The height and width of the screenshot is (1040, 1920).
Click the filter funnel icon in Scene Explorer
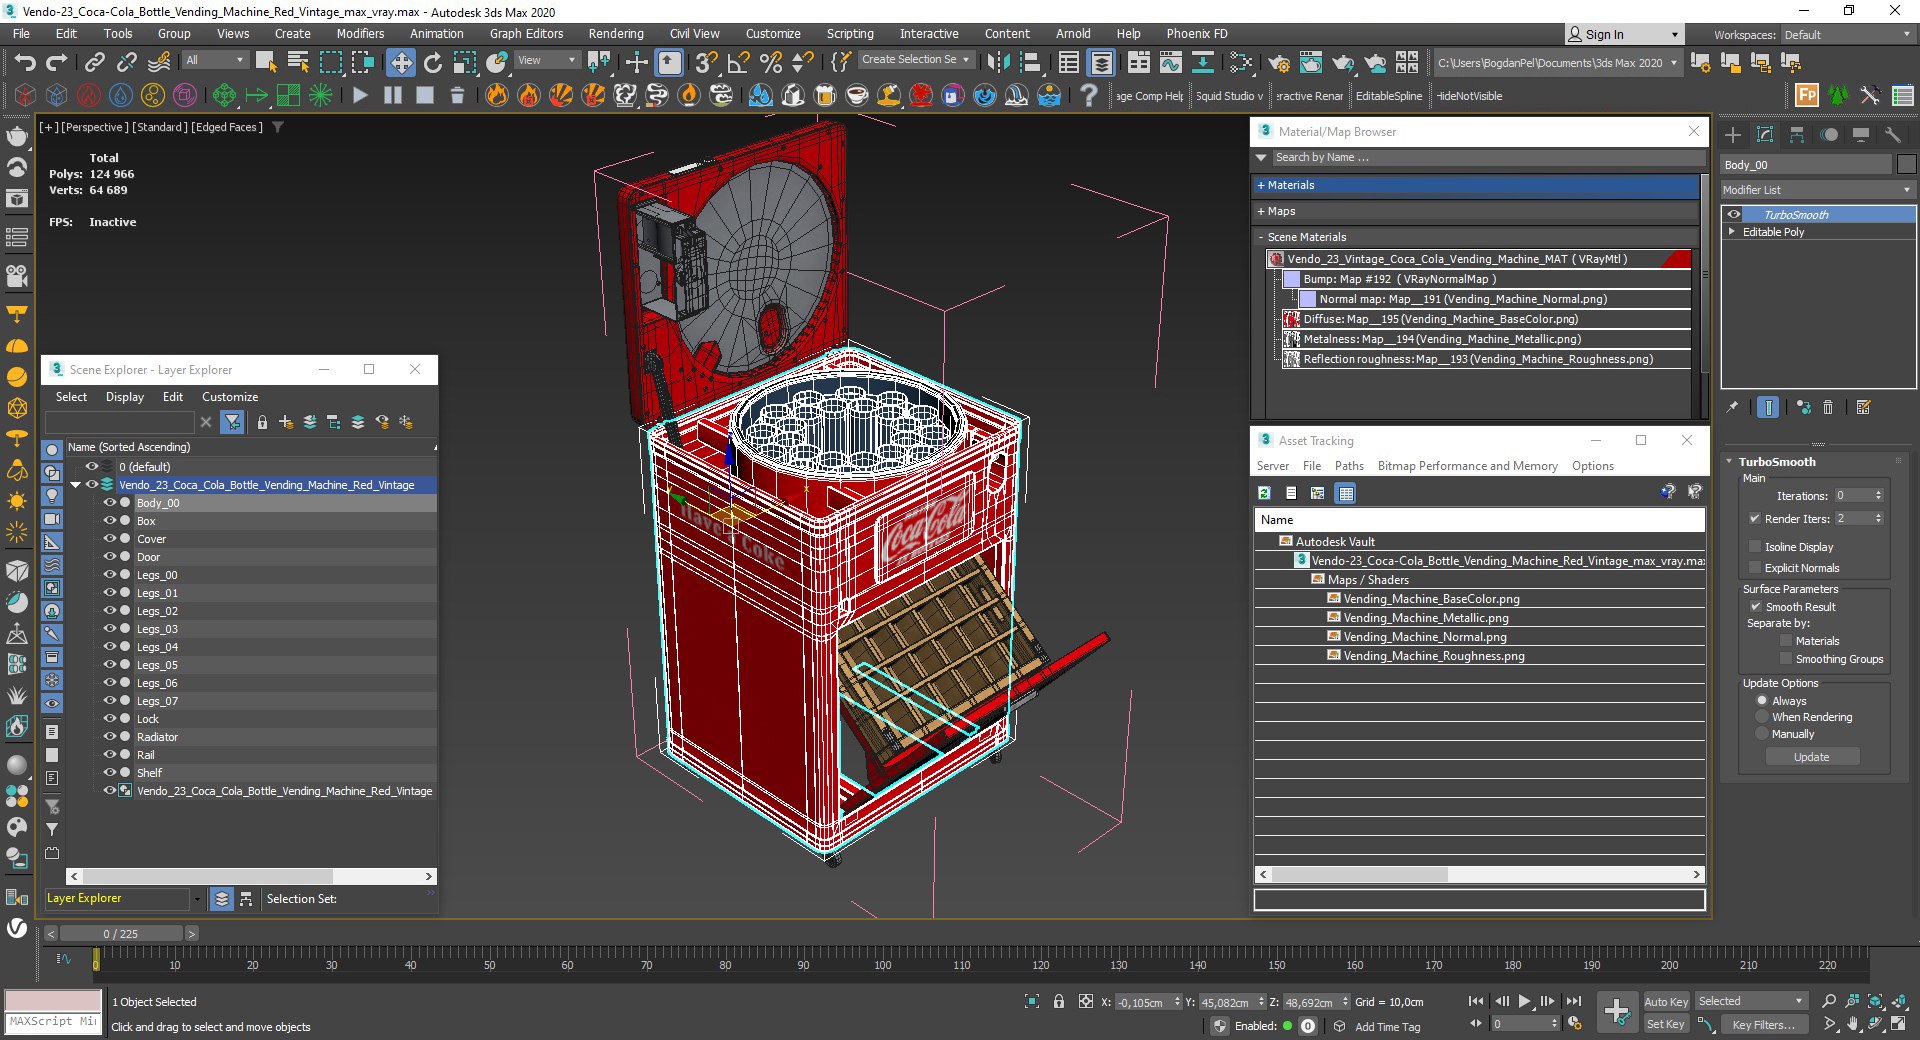232,422
